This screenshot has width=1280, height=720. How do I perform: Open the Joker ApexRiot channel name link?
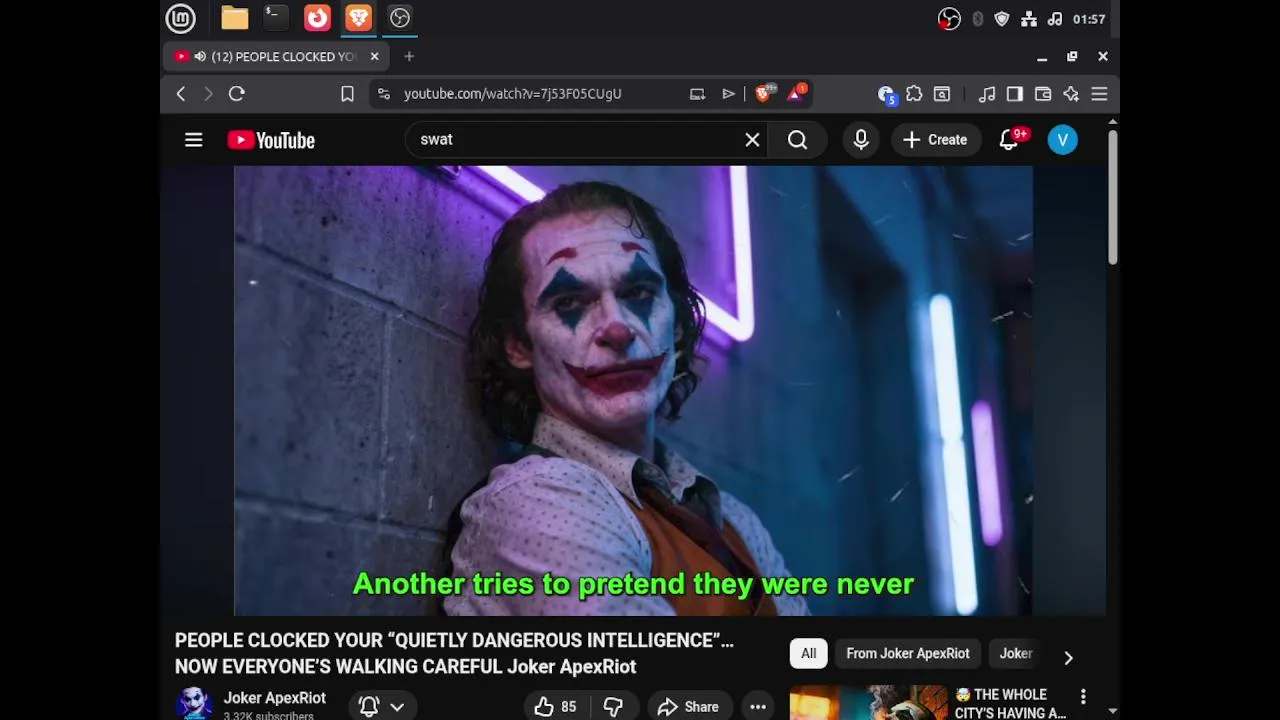click(x=274, y=698)
